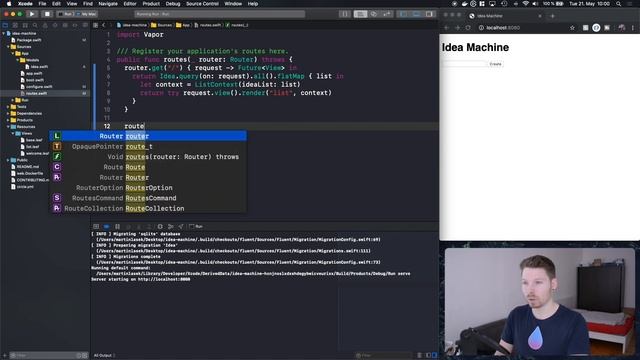Open the code review toolbar button
Screen dimensions: 640x360
coord(344,14)
